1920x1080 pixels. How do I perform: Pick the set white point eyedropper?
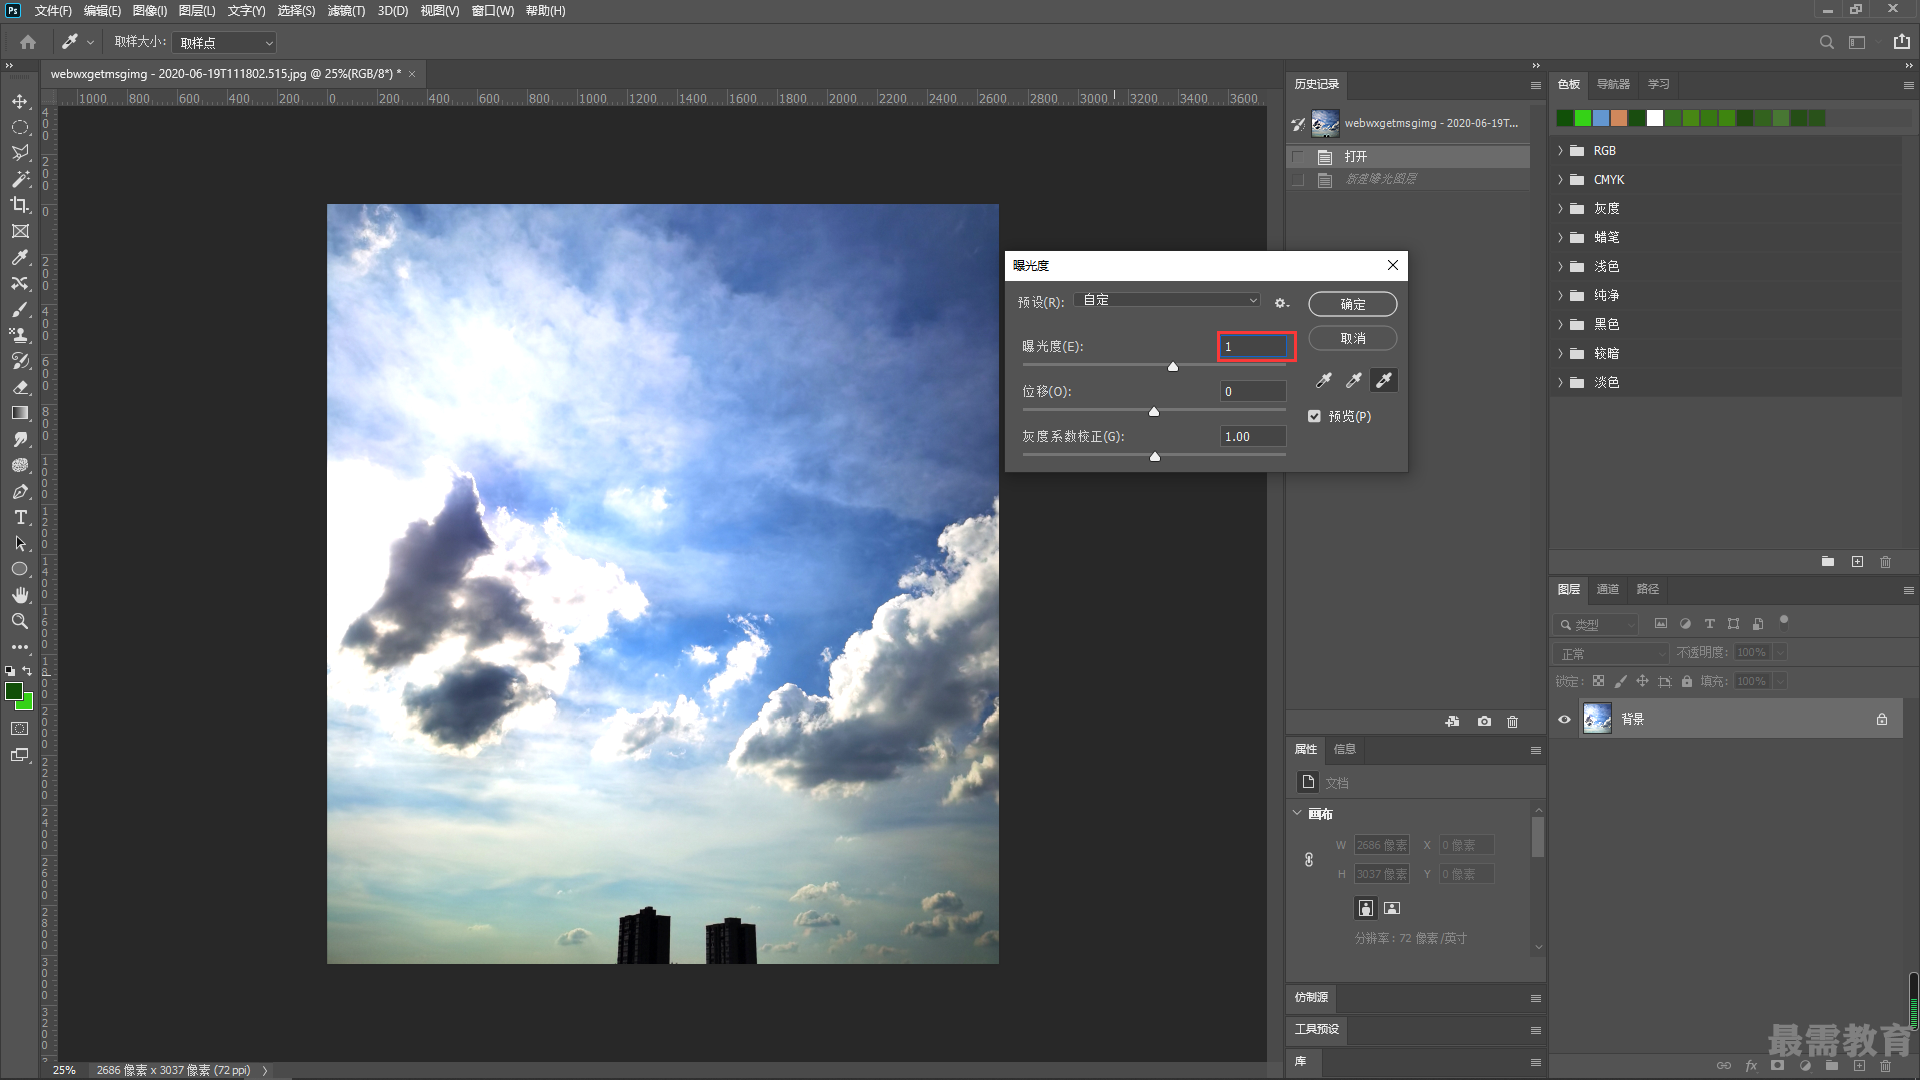[1384, 380]
